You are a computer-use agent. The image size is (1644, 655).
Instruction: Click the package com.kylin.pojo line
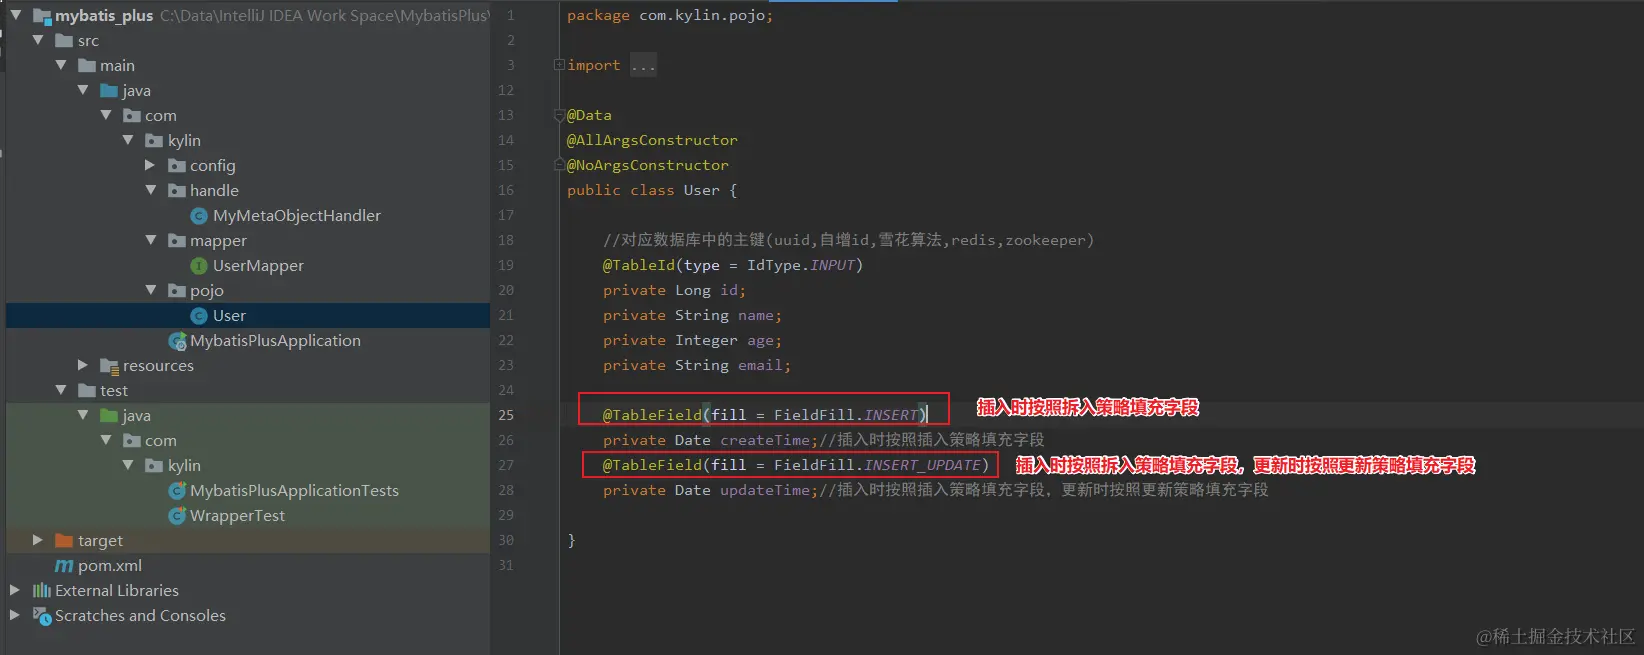click(670, 15)
